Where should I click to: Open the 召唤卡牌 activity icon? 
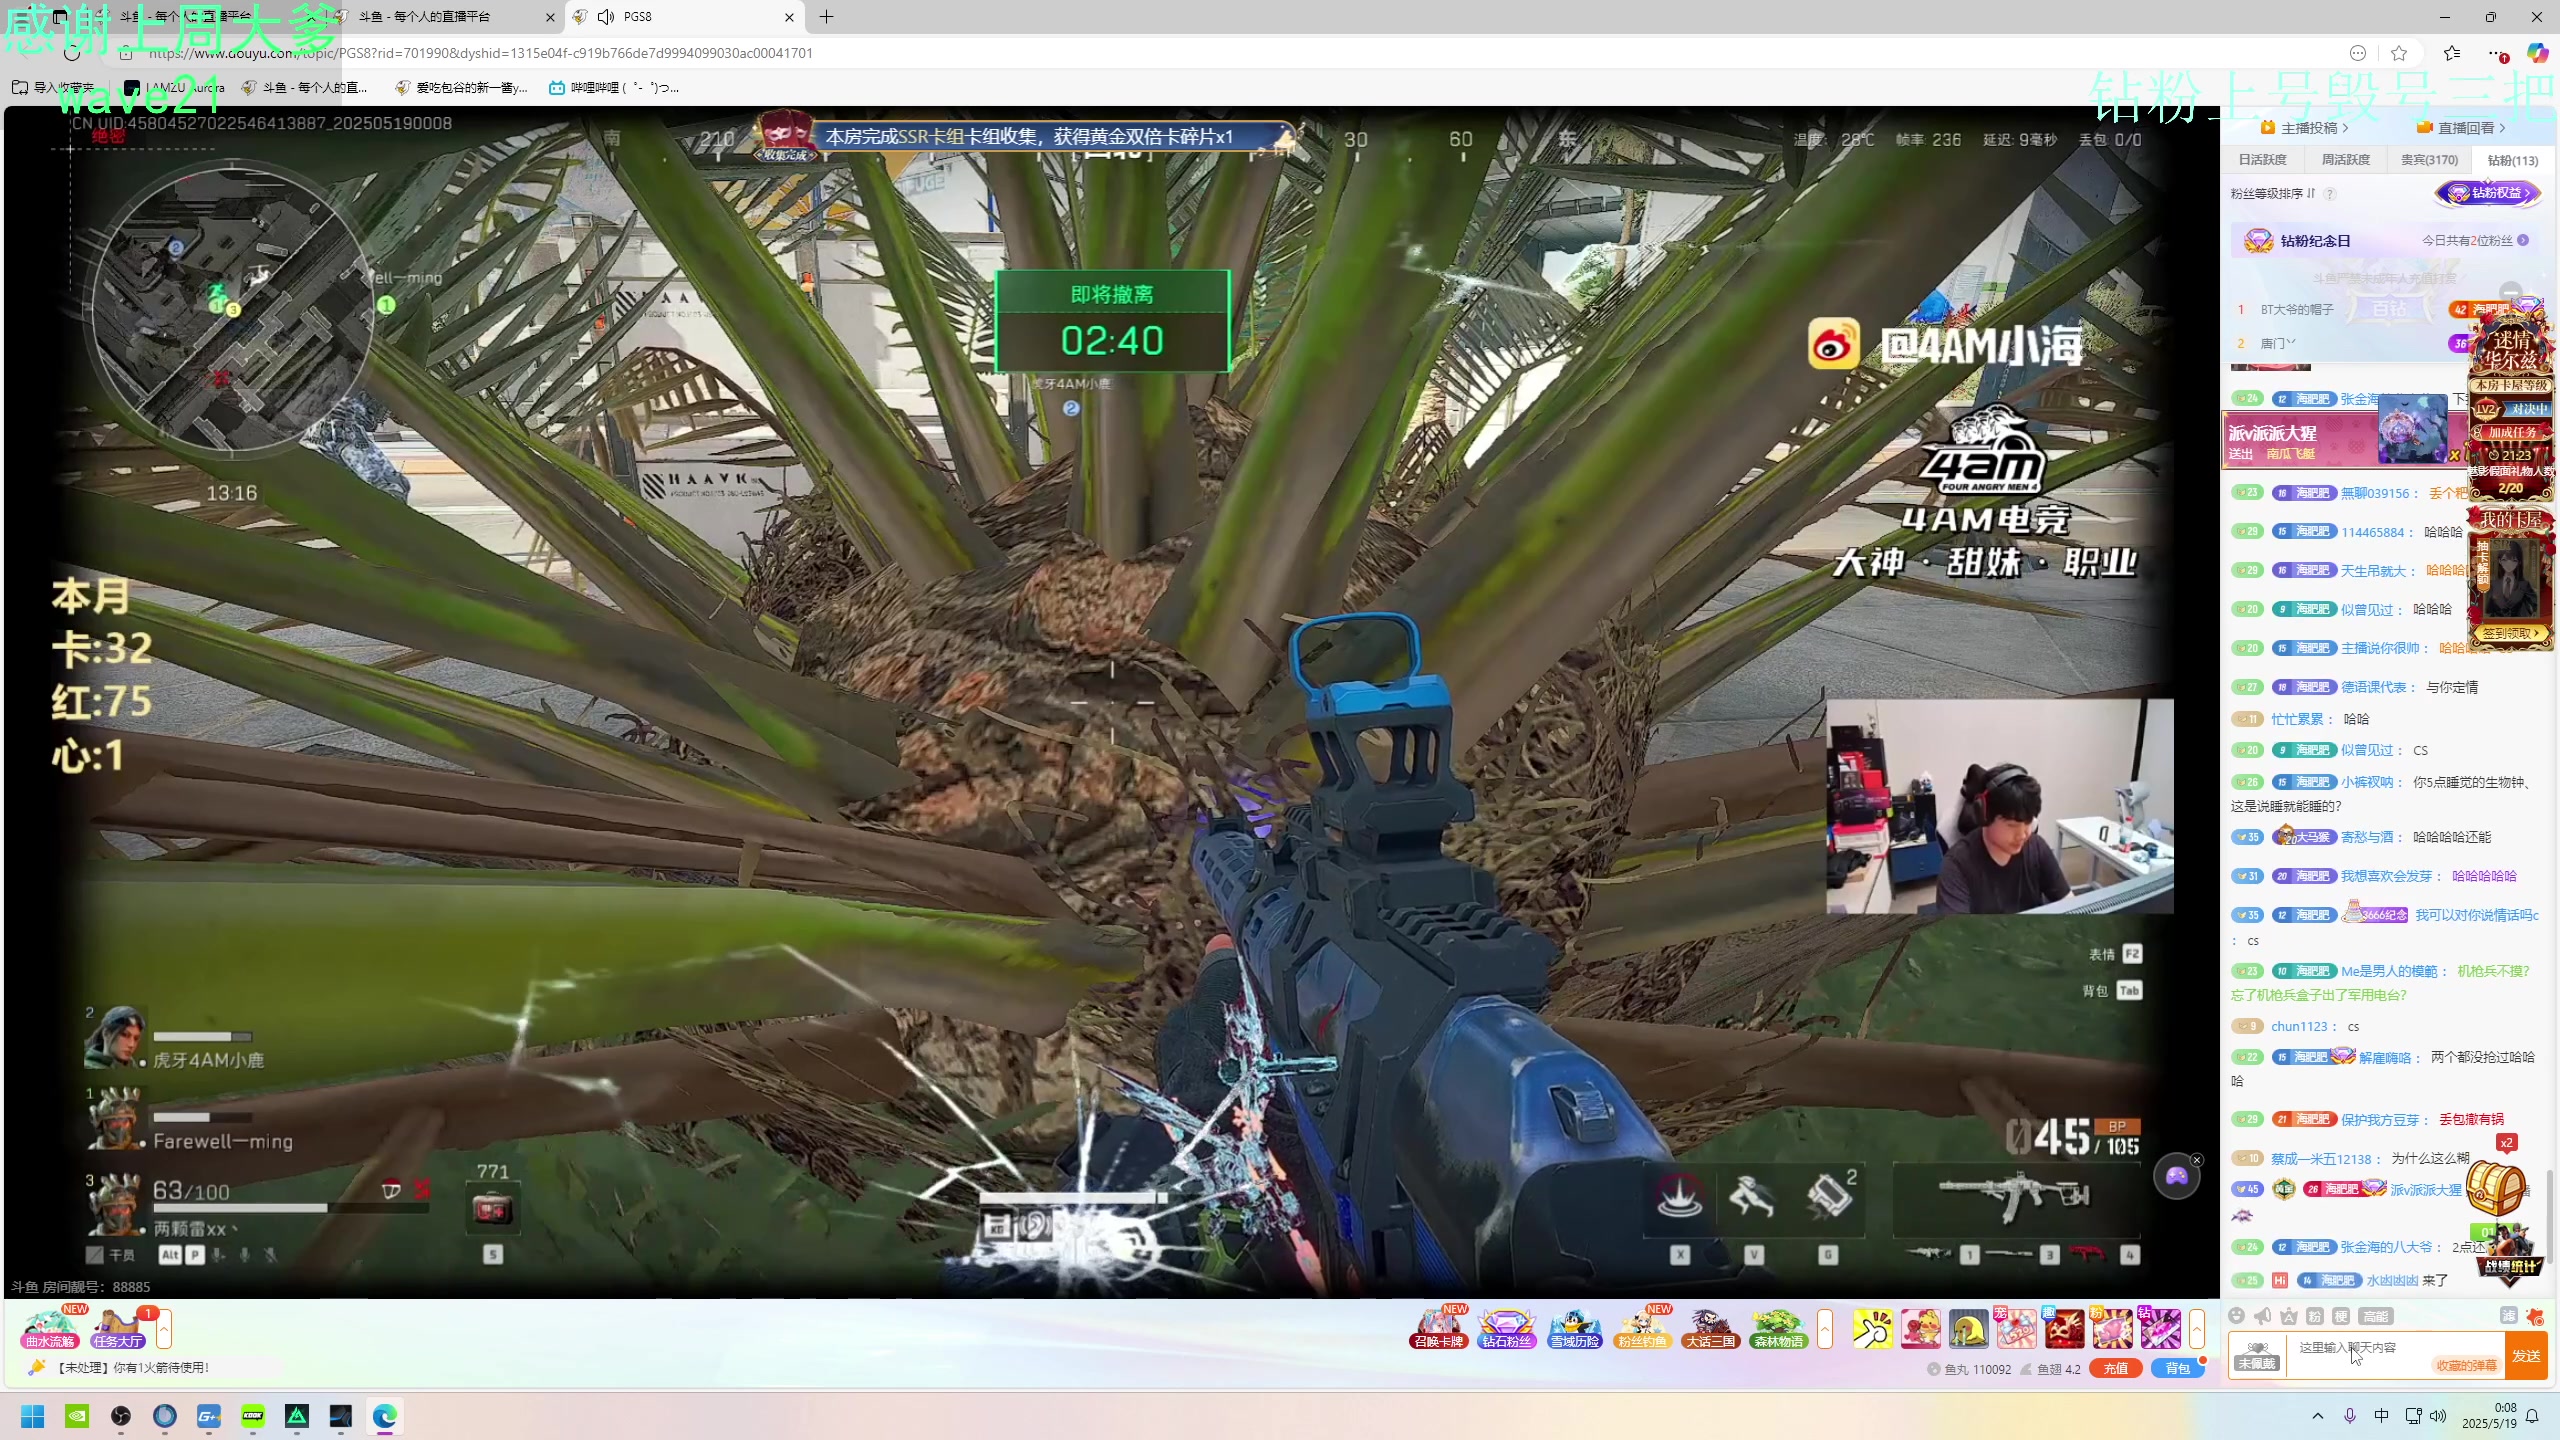(1439, 1329)
